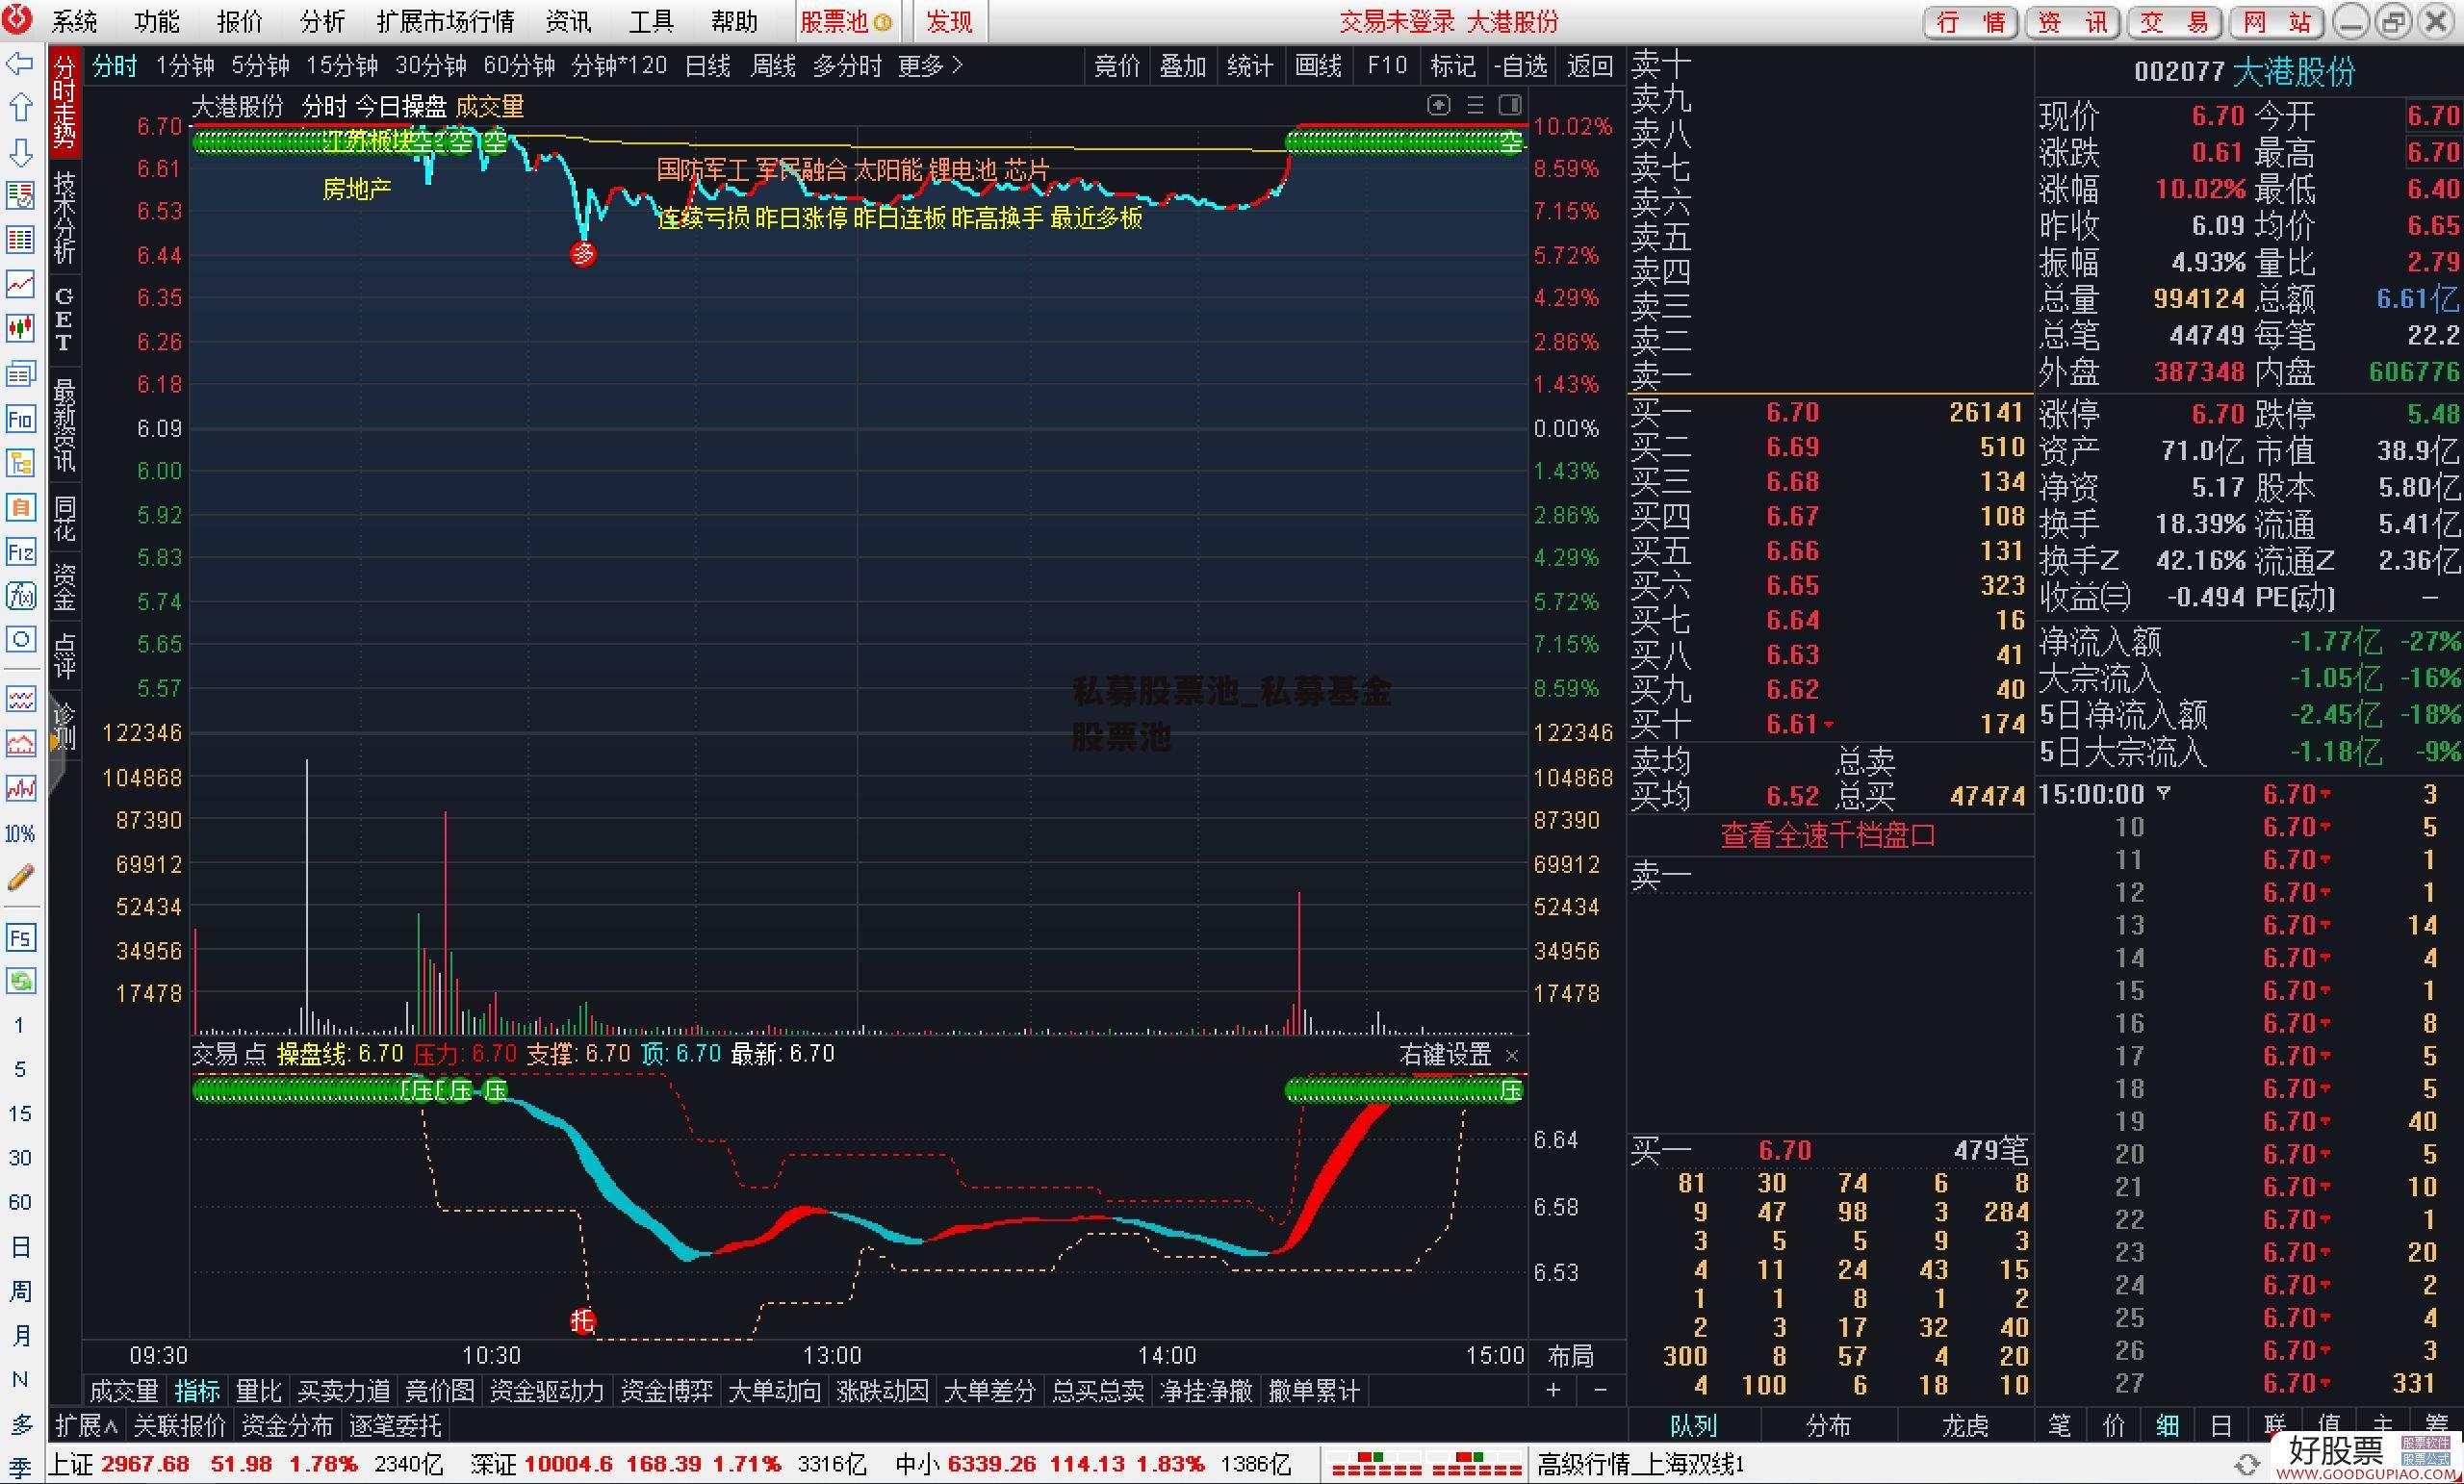Click the circle icon in left sidebar
Image resolution: width=2464 pixels, height=1484 pixels.
20,639
